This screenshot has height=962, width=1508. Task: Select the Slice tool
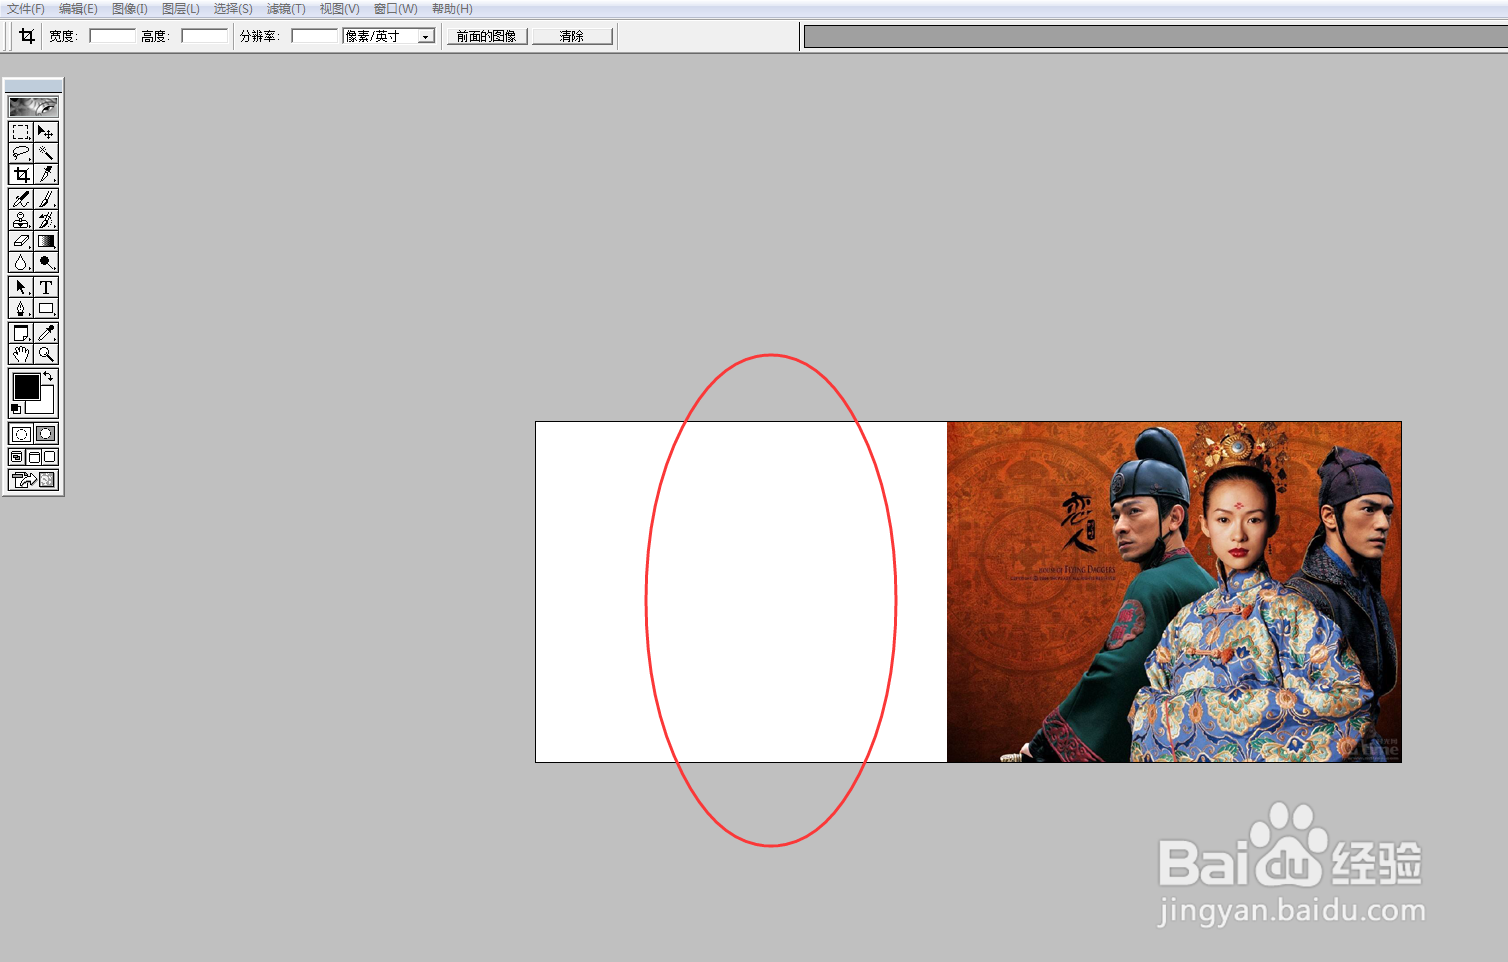tap(46, 174)
